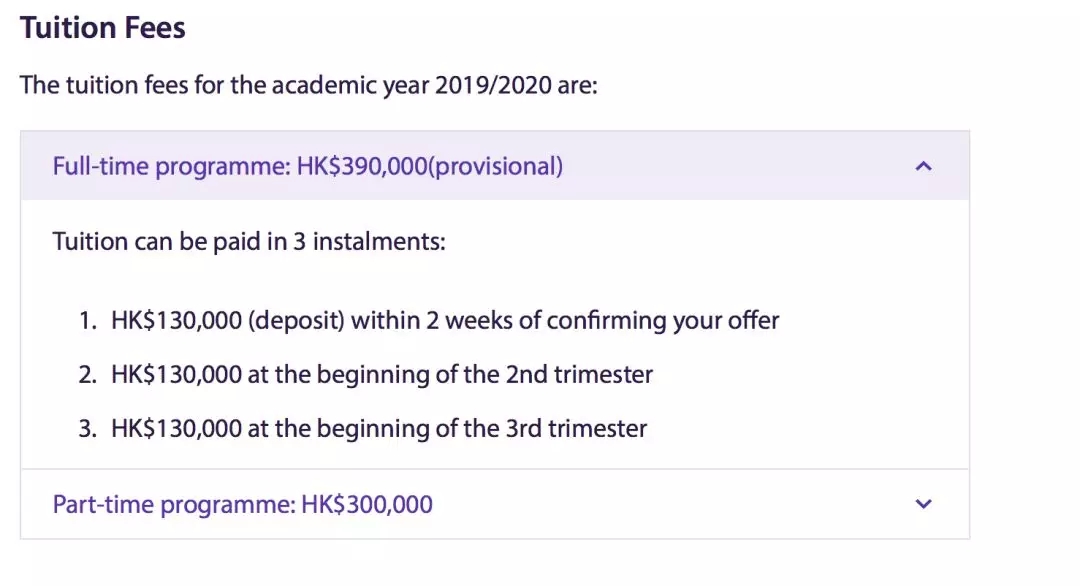1080x586 pixels.
Task: Click the first instalment about the deposit
Action: point(428,321)
